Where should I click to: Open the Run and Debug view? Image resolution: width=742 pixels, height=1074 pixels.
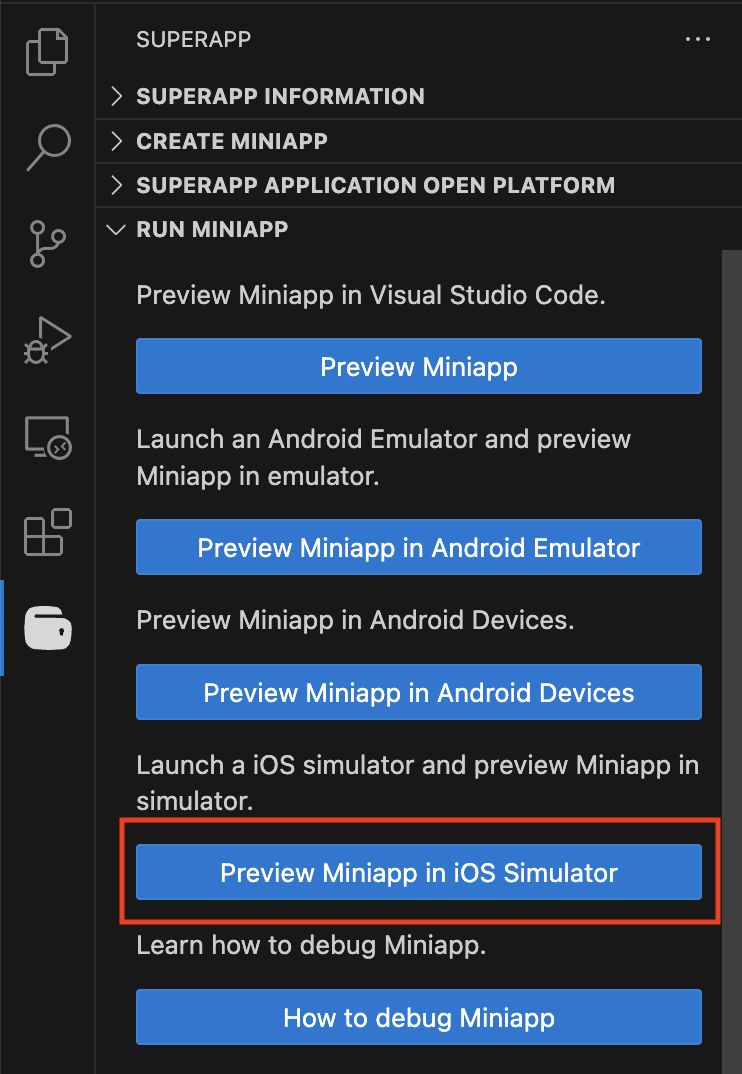click(x=47, y=340)
